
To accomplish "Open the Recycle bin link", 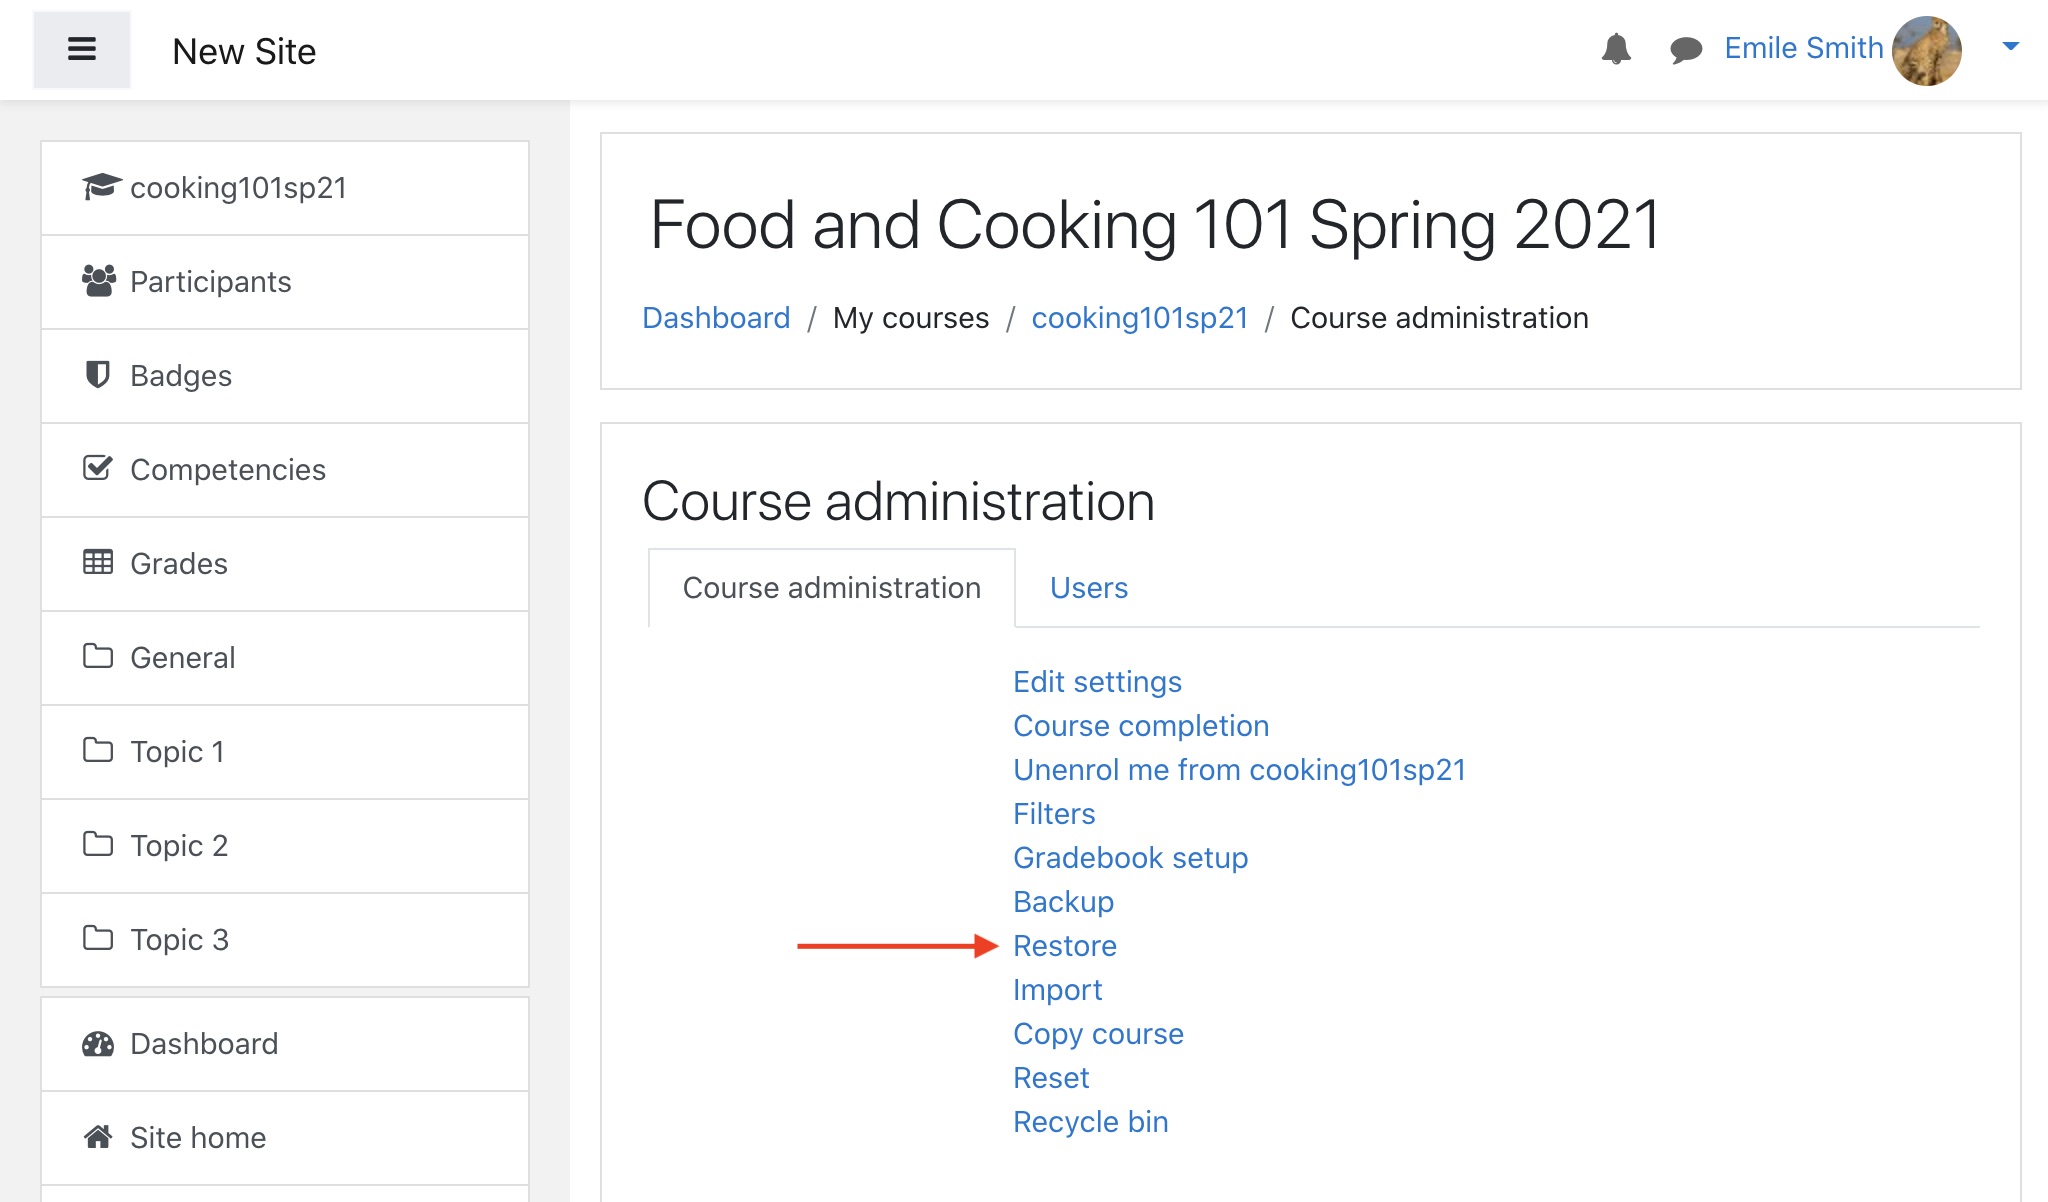I will 1090,1122.
